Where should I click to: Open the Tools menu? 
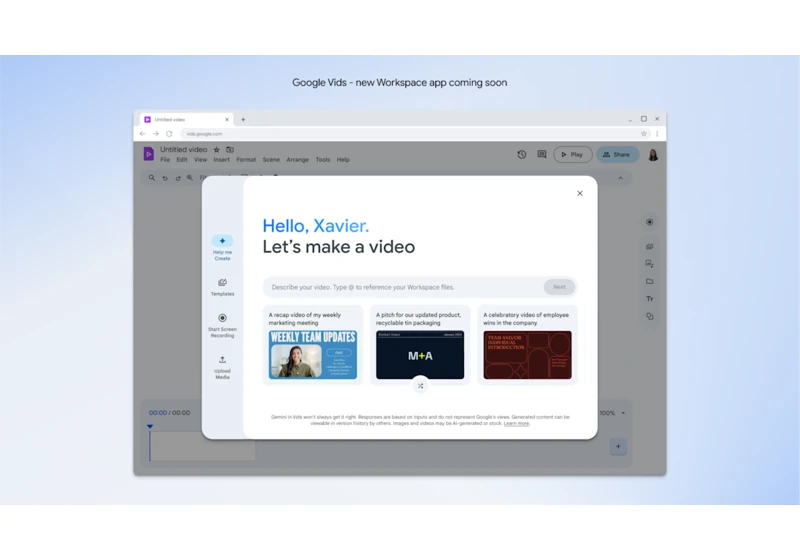tap(322, 160)
